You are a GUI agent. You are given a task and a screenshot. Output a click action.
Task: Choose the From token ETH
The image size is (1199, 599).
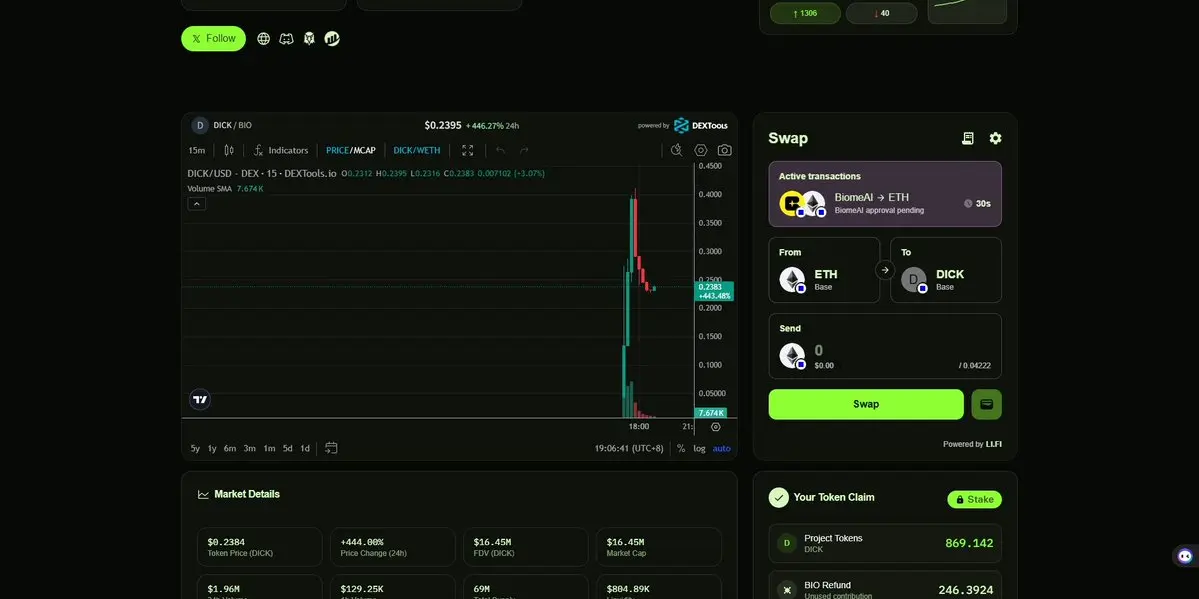point(824,270)
